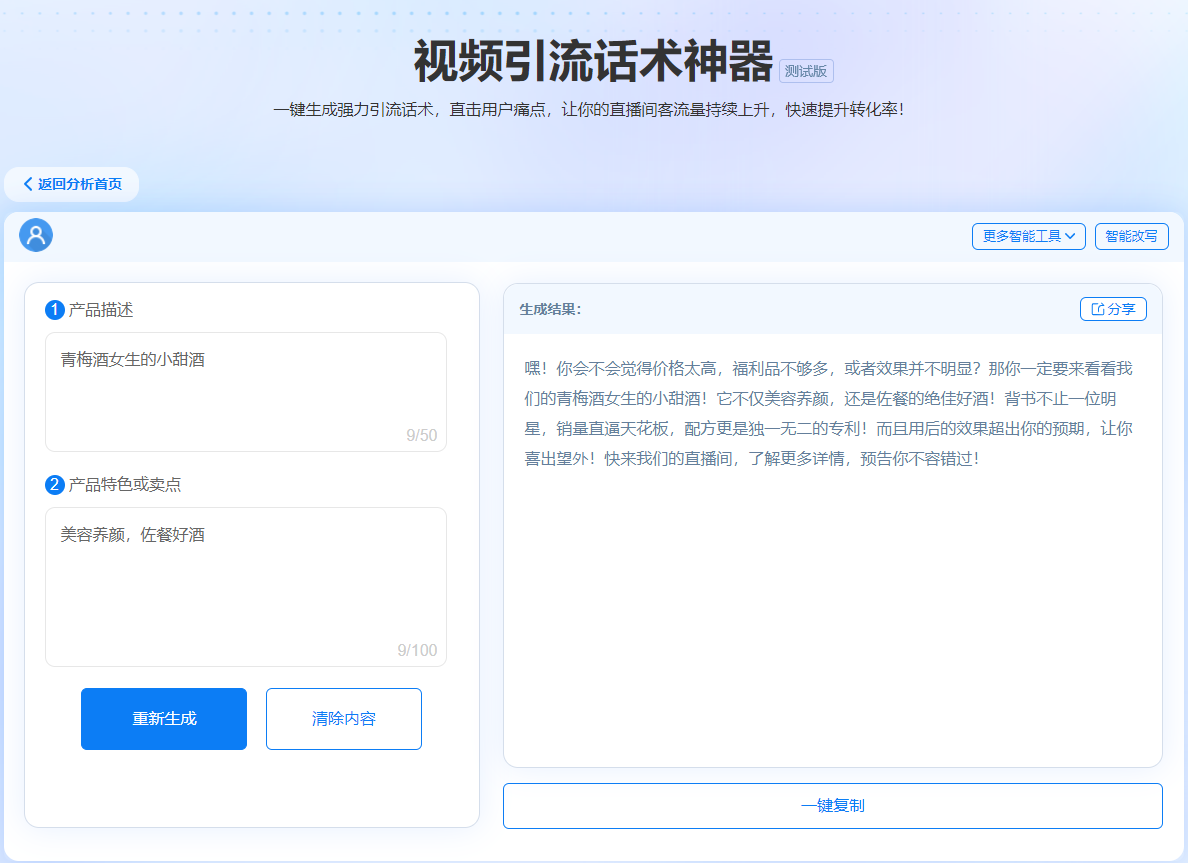The width and height of the screenshot is (1188, 863).
Task: Copy result with 一键复制 button
Action: click(x=833, y=806)
